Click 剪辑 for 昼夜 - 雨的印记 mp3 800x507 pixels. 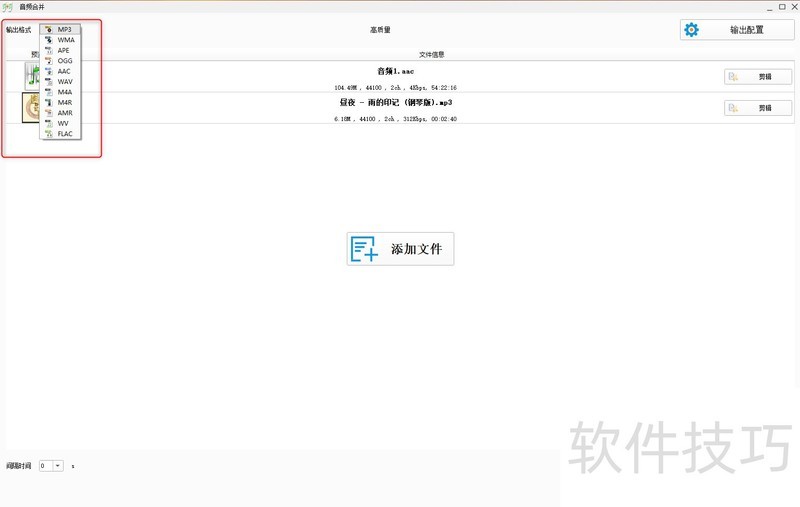(x=758, y=108)
